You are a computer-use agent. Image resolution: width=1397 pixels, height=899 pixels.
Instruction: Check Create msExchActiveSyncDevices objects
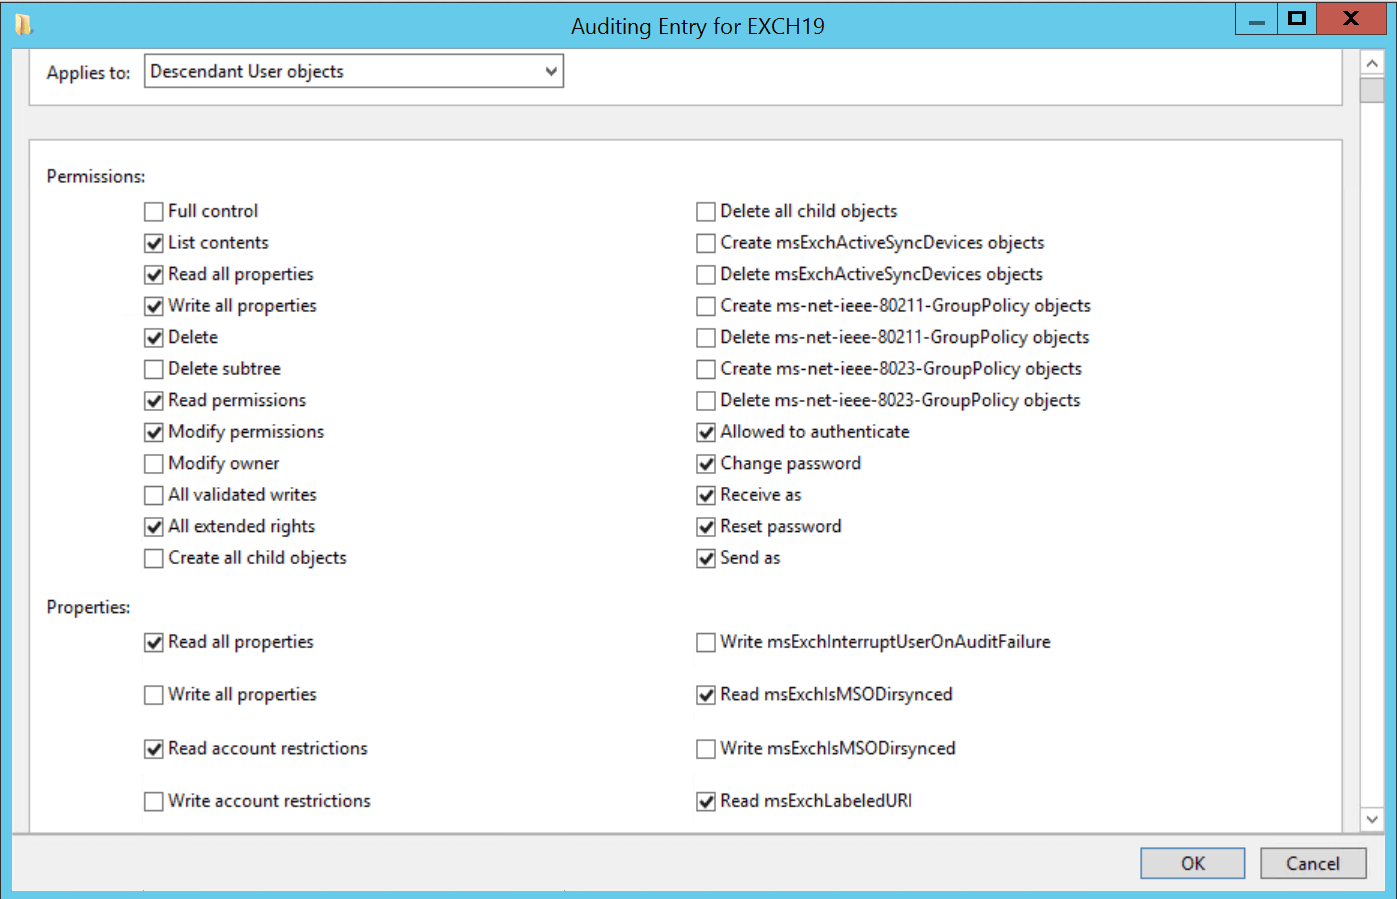[x=705, y=242]
